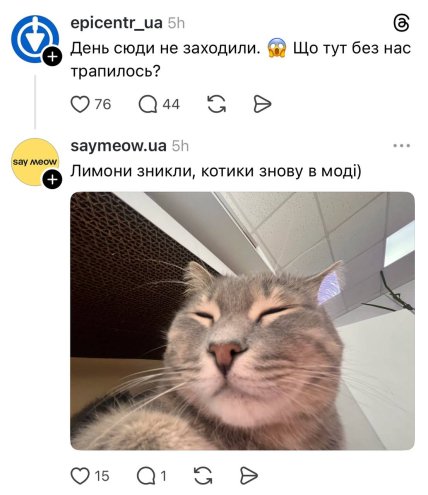428x495 pixels.
Task: Click the 5h timestamp on epicentr_ua post
Action: [x=176, y=23]
